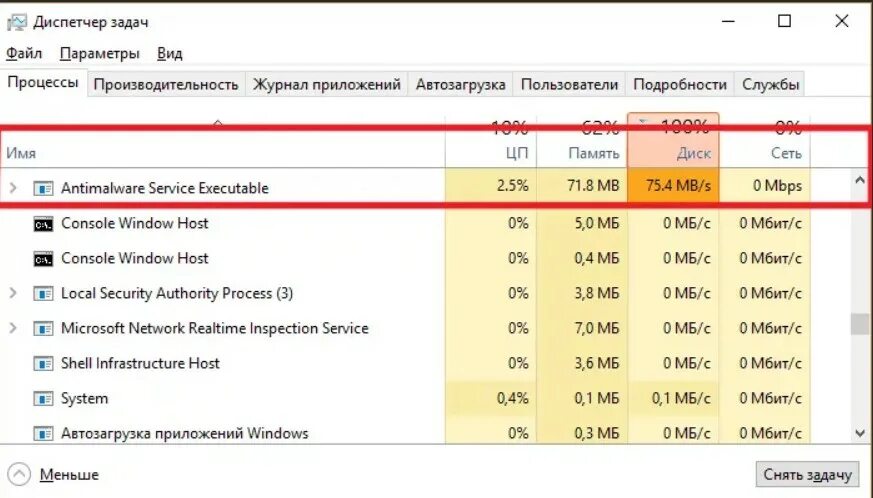Open the Параметры menu

point(99,53)
